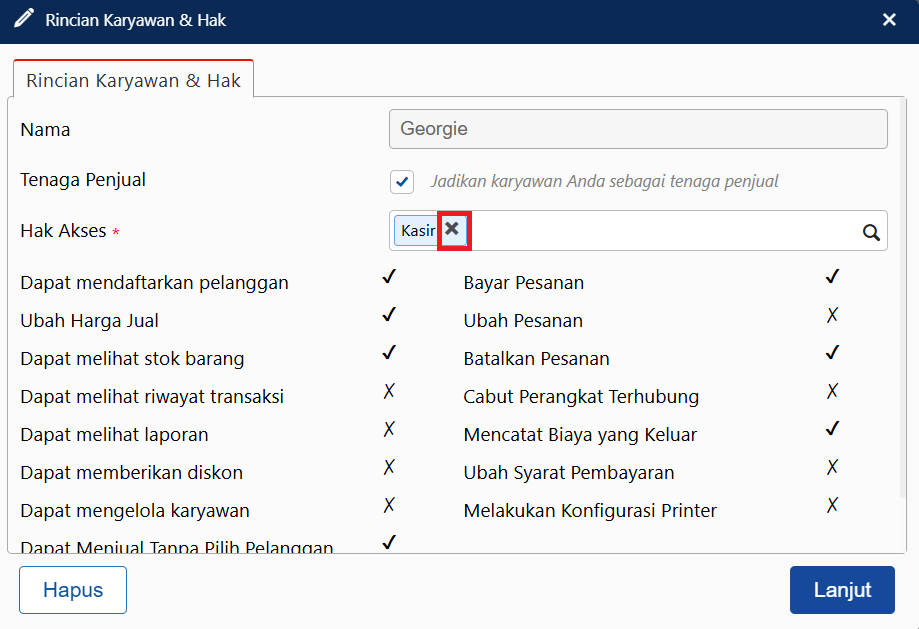Open the Hak Akses selection field
This screenshot has height=629, width=919.
coord(660,231)
